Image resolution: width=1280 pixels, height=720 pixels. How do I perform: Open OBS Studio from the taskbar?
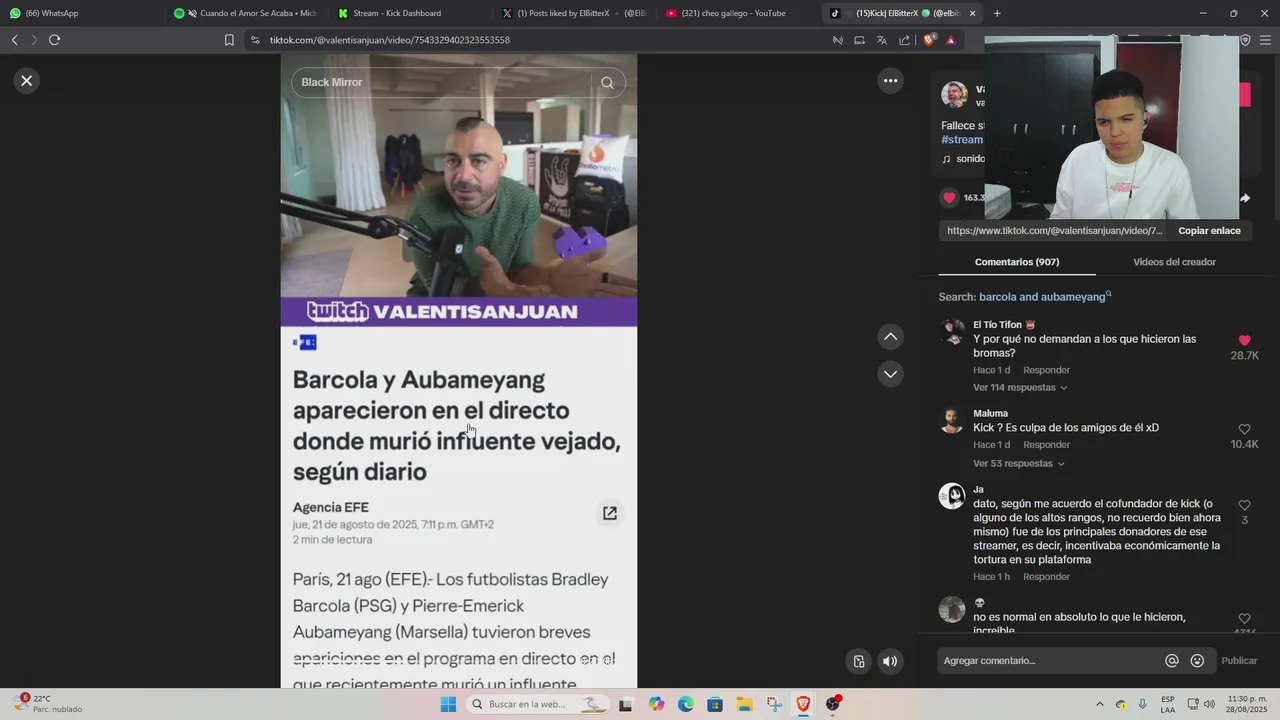click(832, 704)
